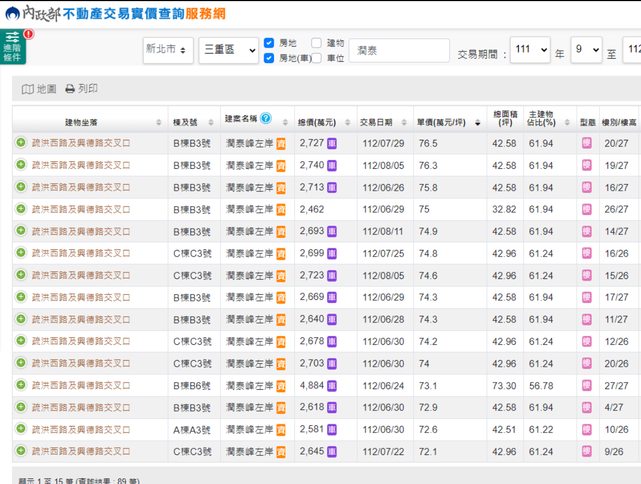
Task: Click the help icon beside 建案名稱
Action: (266, 119)
